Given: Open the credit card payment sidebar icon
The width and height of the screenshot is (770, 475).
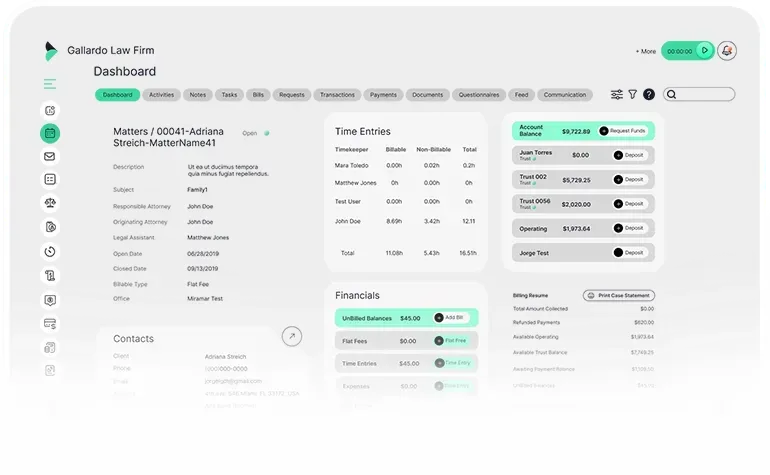Looking at the screenshot, I should (50, 324).
